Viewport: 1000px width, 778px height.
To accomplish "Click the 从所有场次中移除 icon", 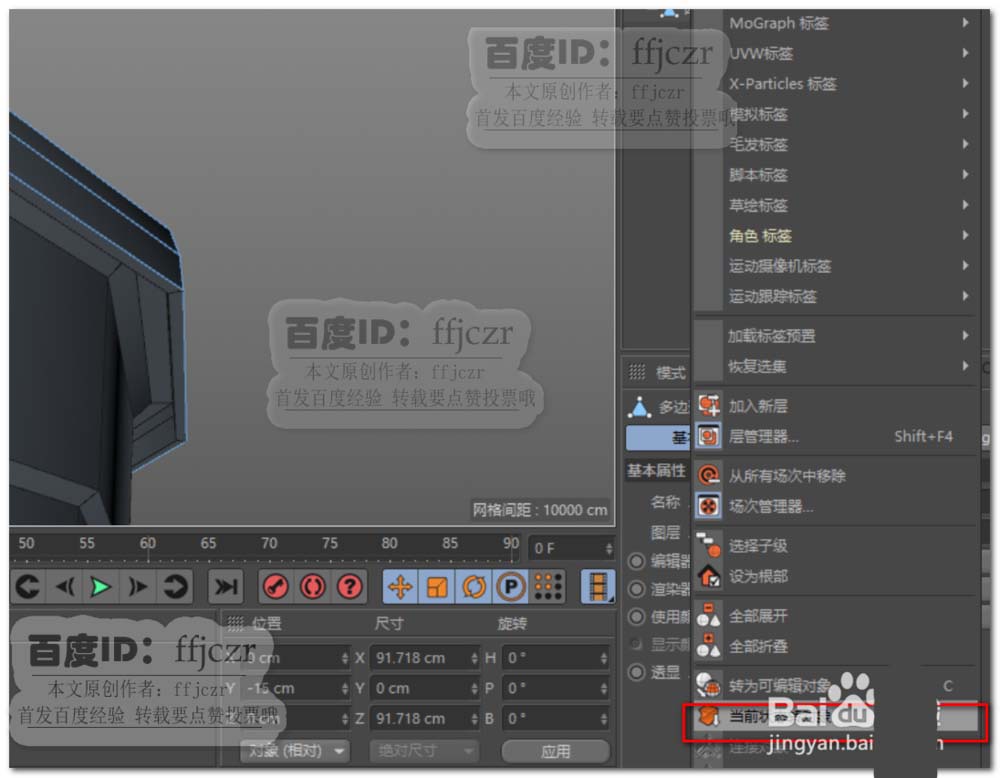I will click(709, 476).
